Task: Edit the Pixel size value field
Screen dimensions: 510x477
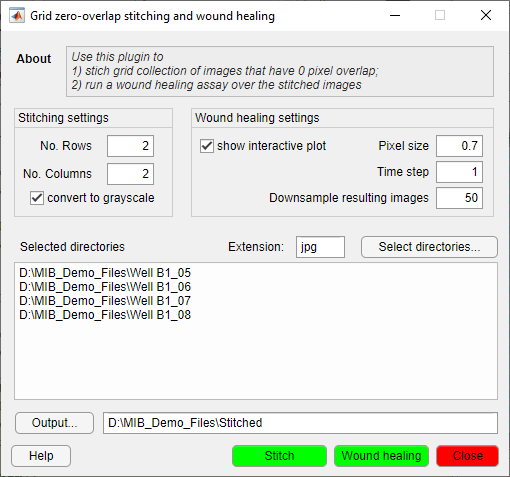Action: pos(459,146)
